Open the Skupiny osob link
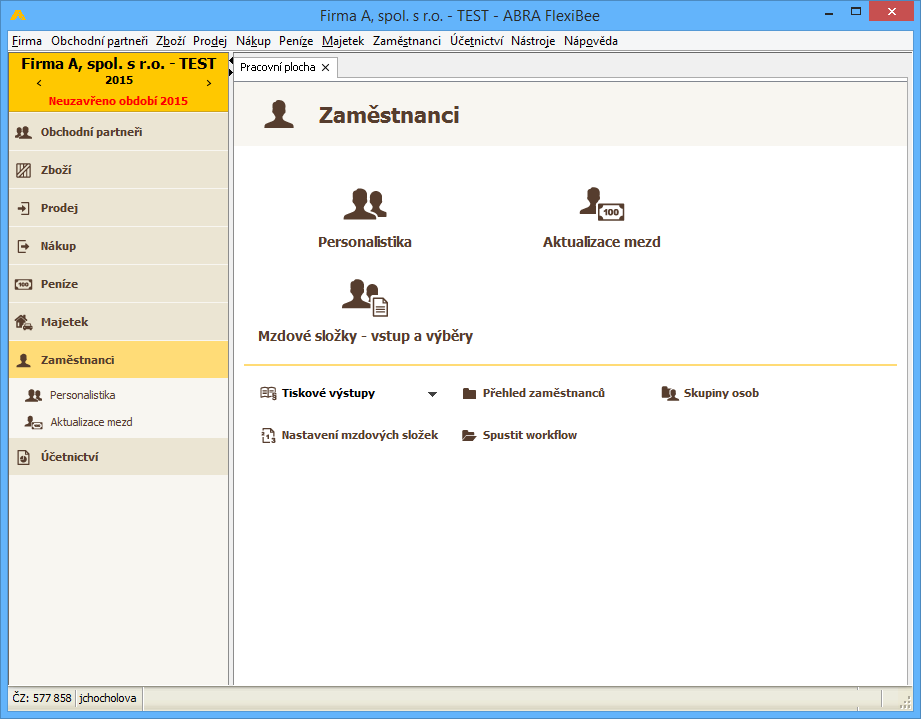This screenshot has width=921, height=719. pyautogui.click(x=721, y=393)
